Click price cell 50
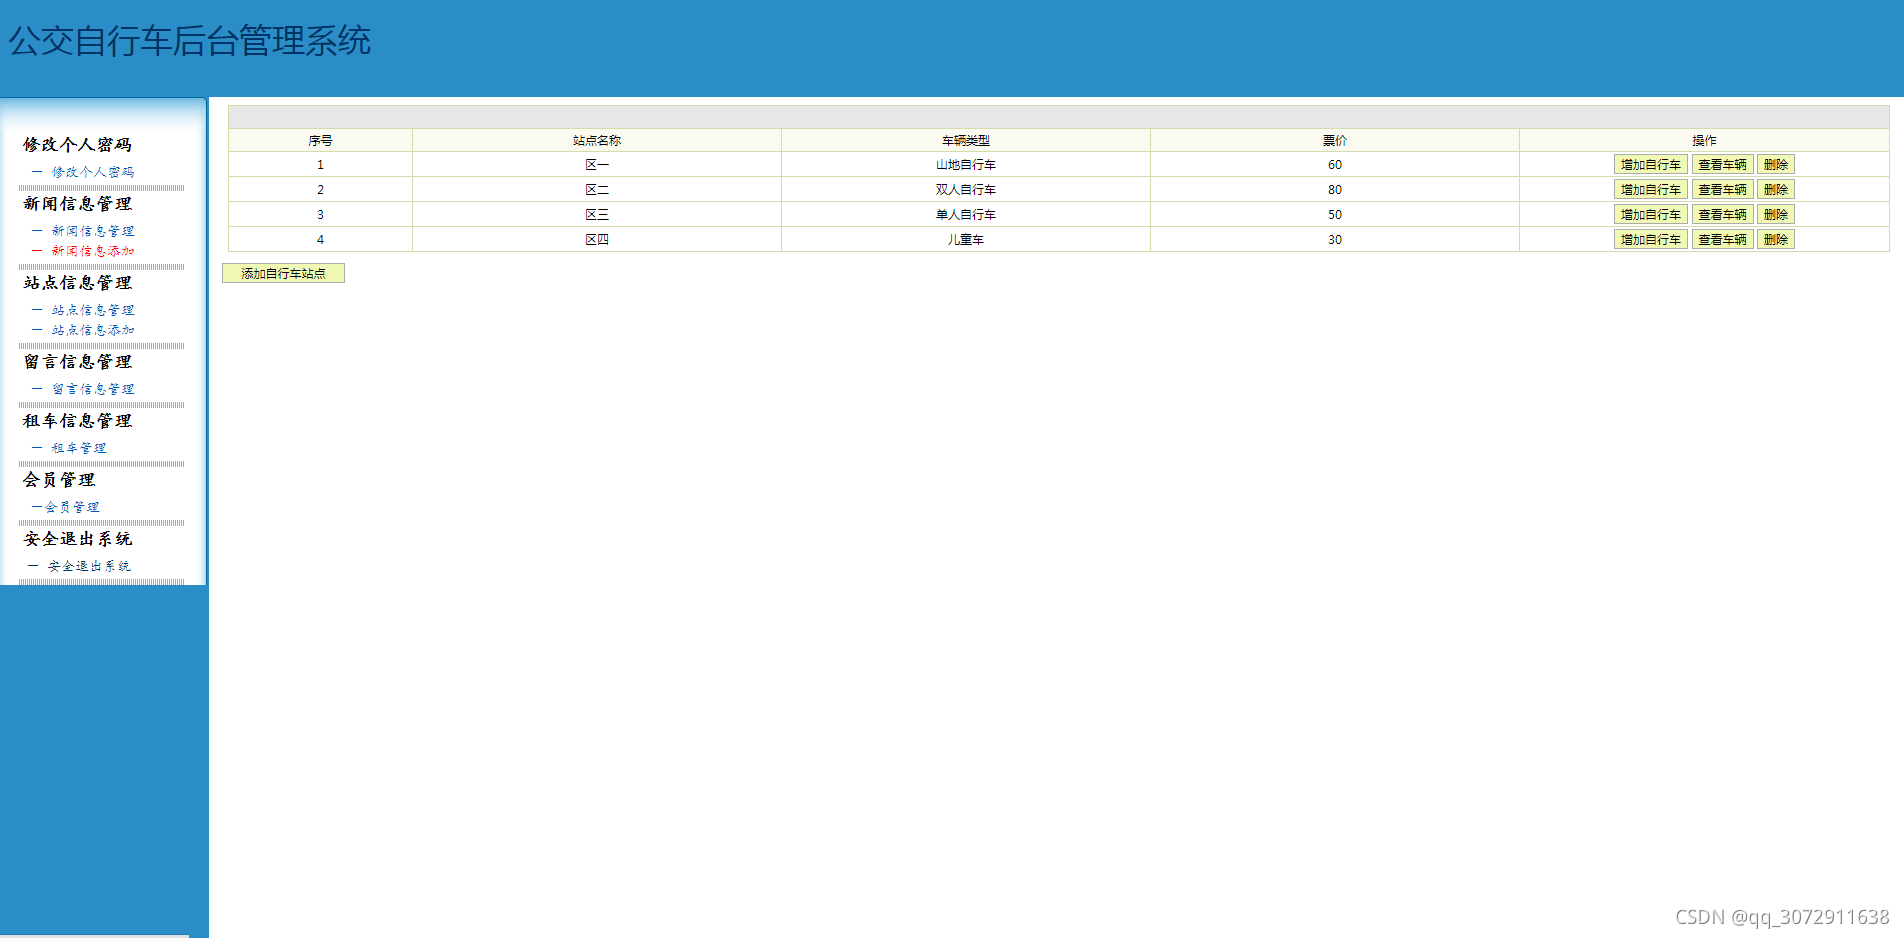 point(1335,214)
